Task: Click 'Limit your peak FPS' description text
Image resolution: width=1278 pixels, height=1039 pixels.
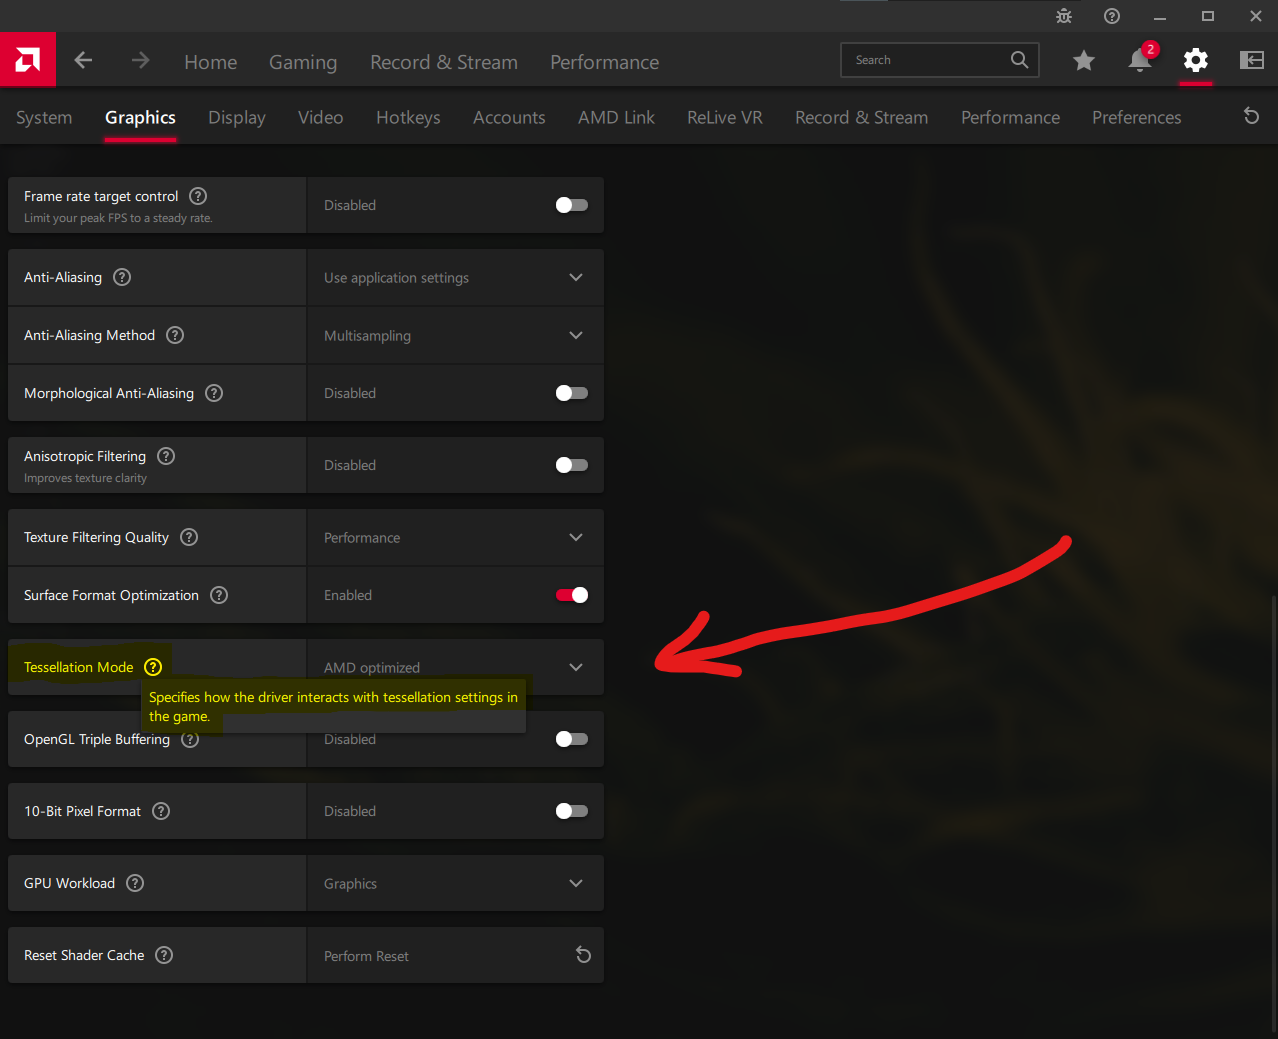Action: 118,218
